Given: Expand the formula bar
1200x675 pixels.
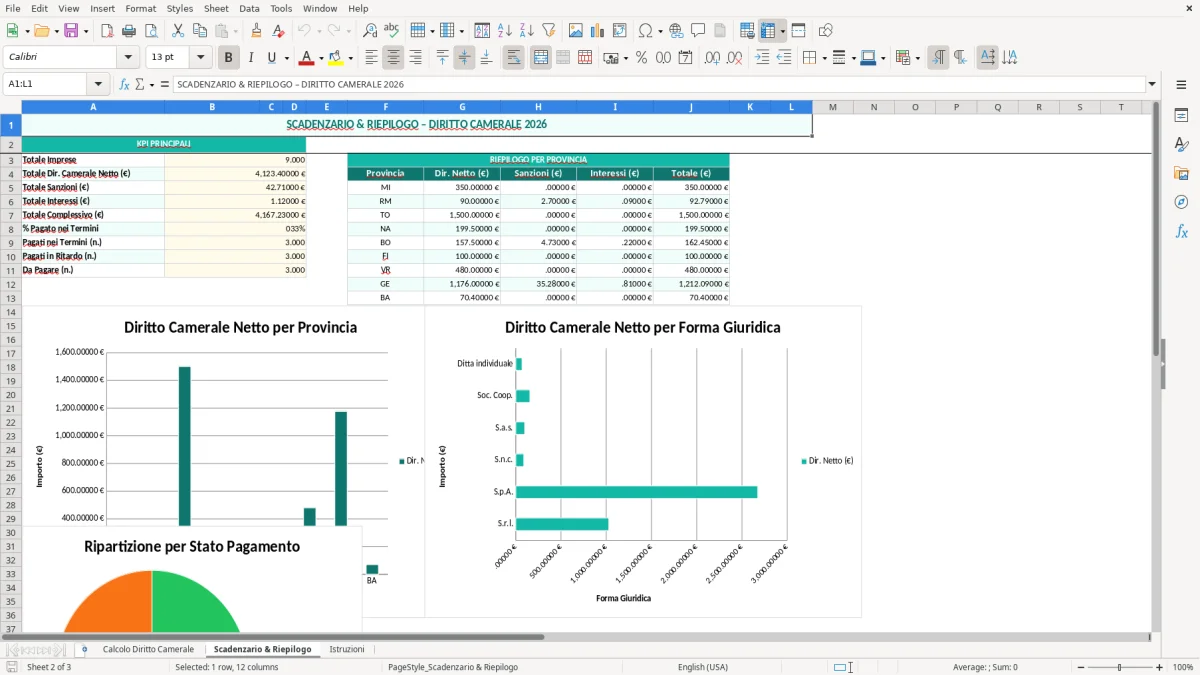Looking at the screenshot, I should click(1152, 84).
